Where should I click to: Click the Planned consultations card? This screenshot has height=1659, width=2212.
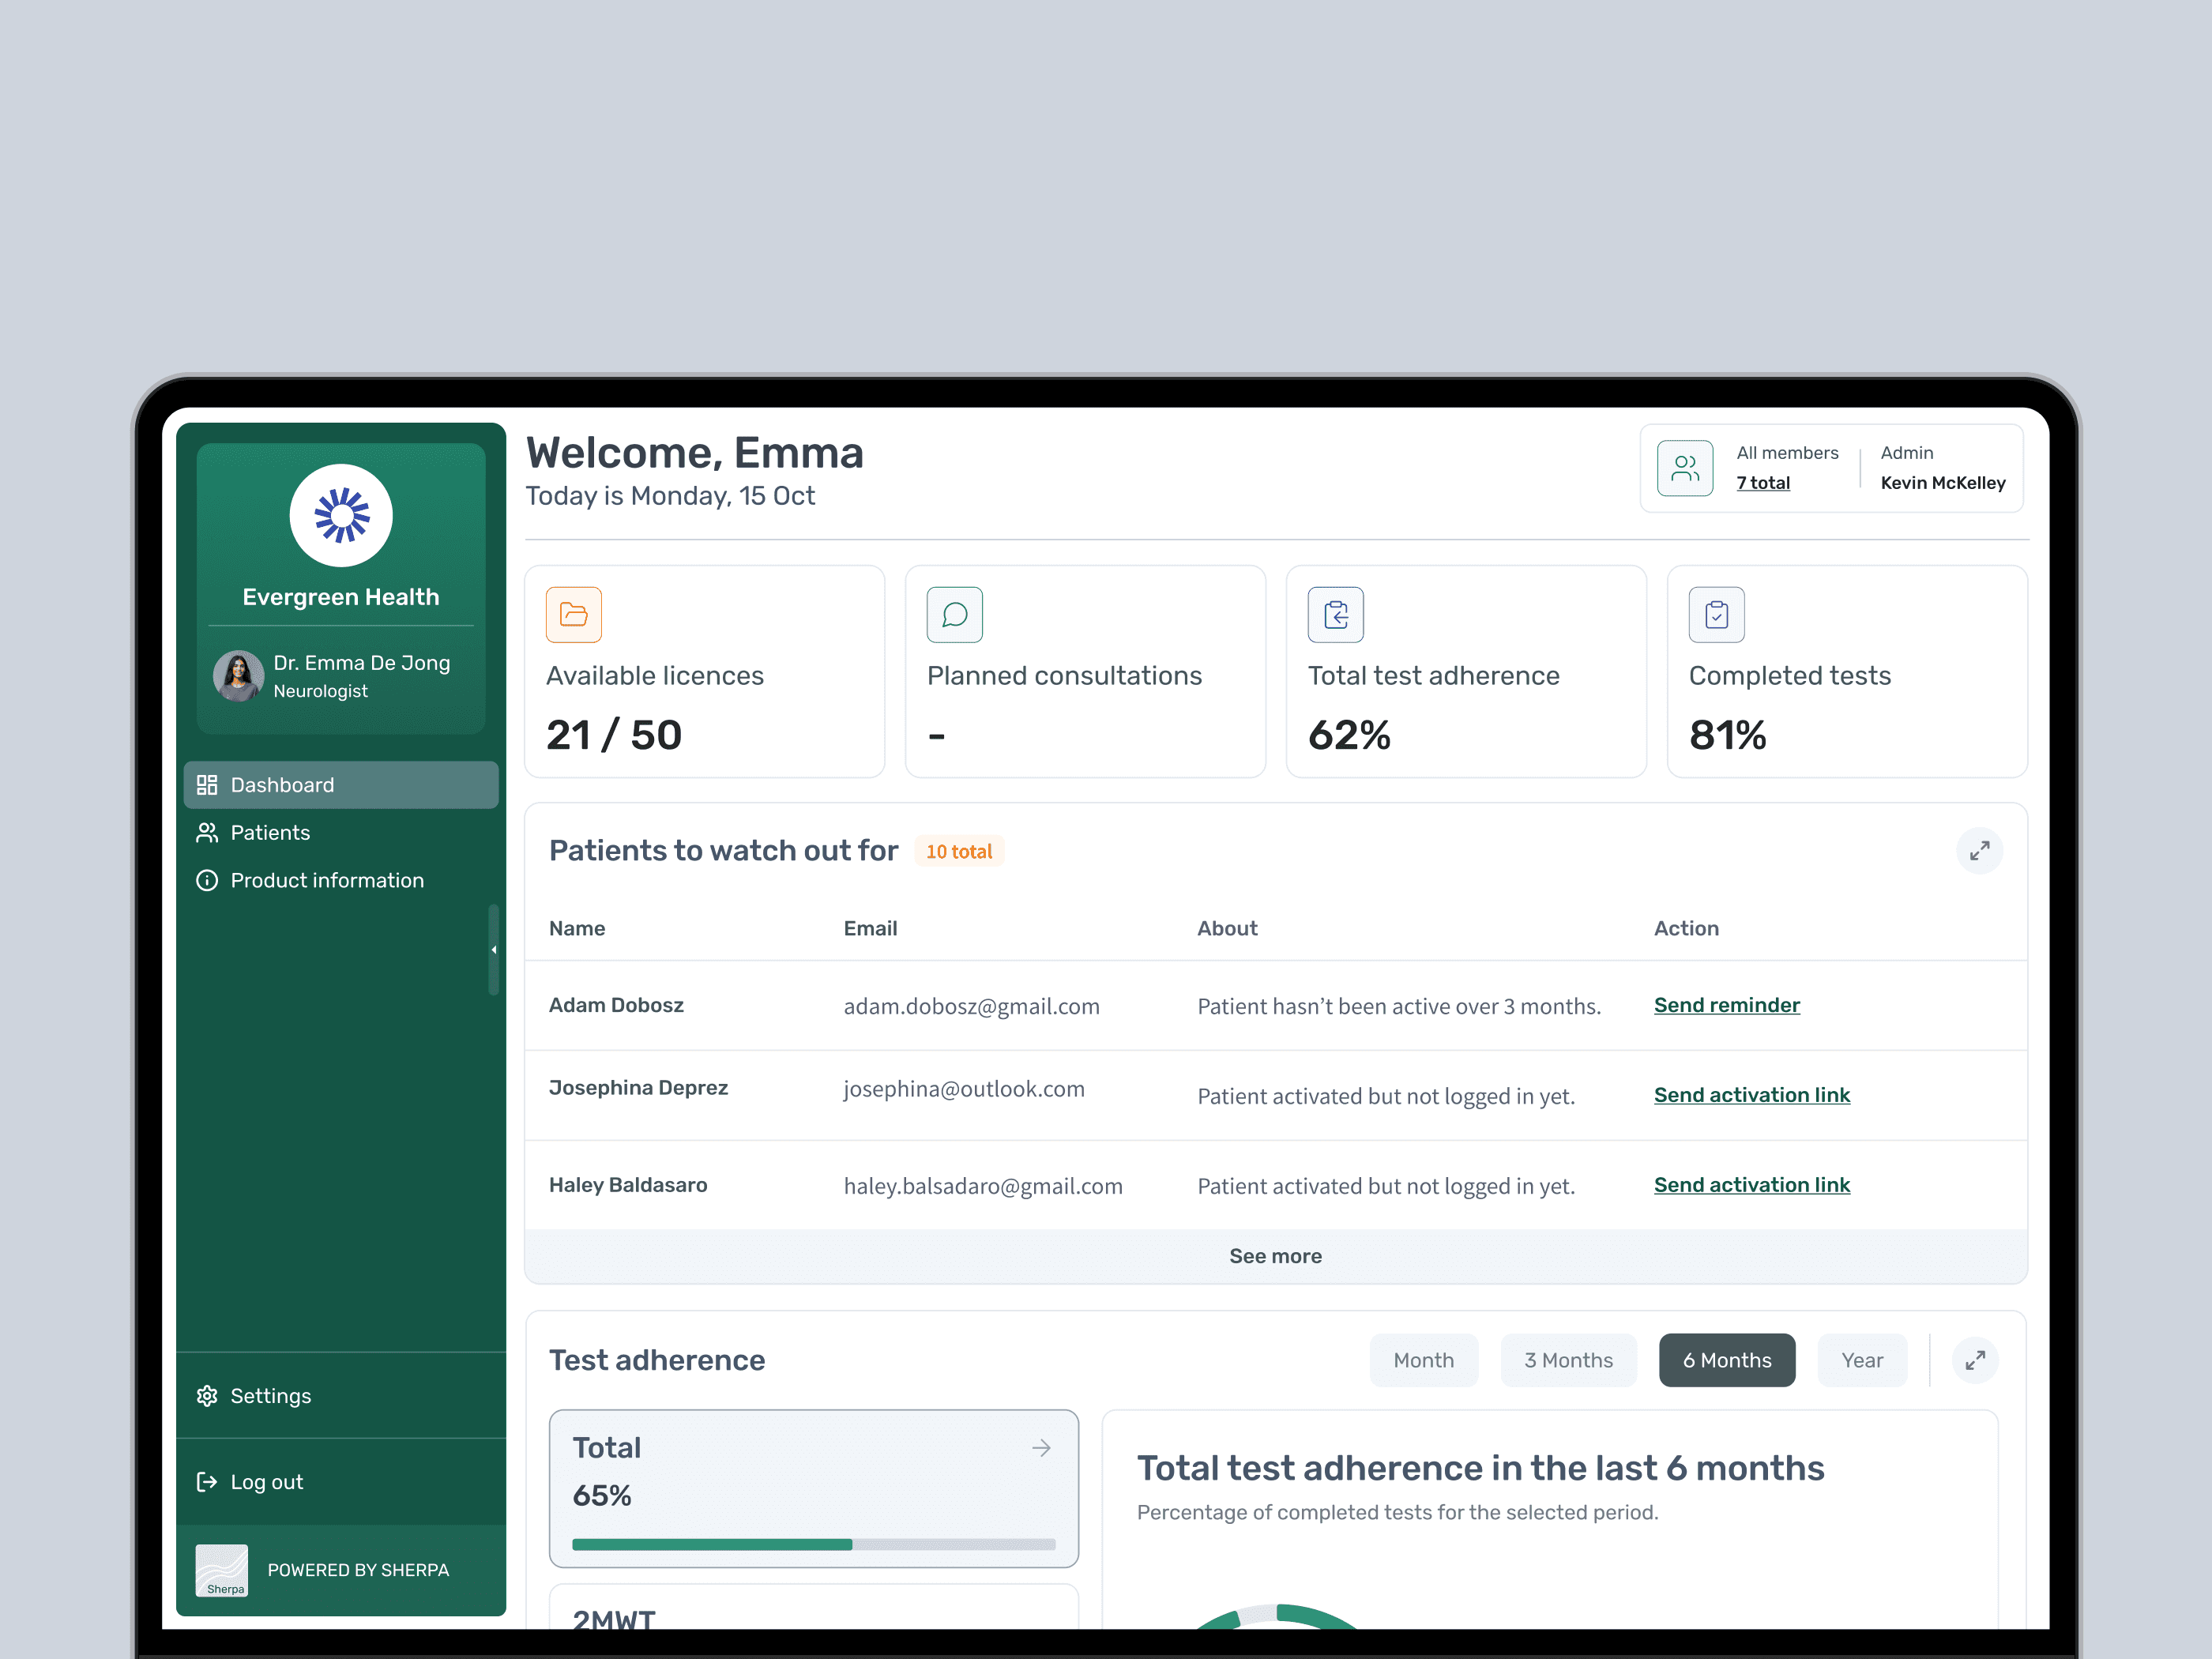coord(1086,671)
